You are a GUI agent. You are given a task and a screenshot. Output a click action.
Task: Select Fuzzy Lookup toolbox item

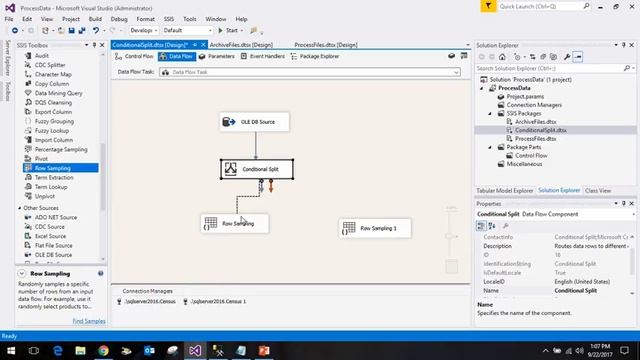tap(51, 131)
